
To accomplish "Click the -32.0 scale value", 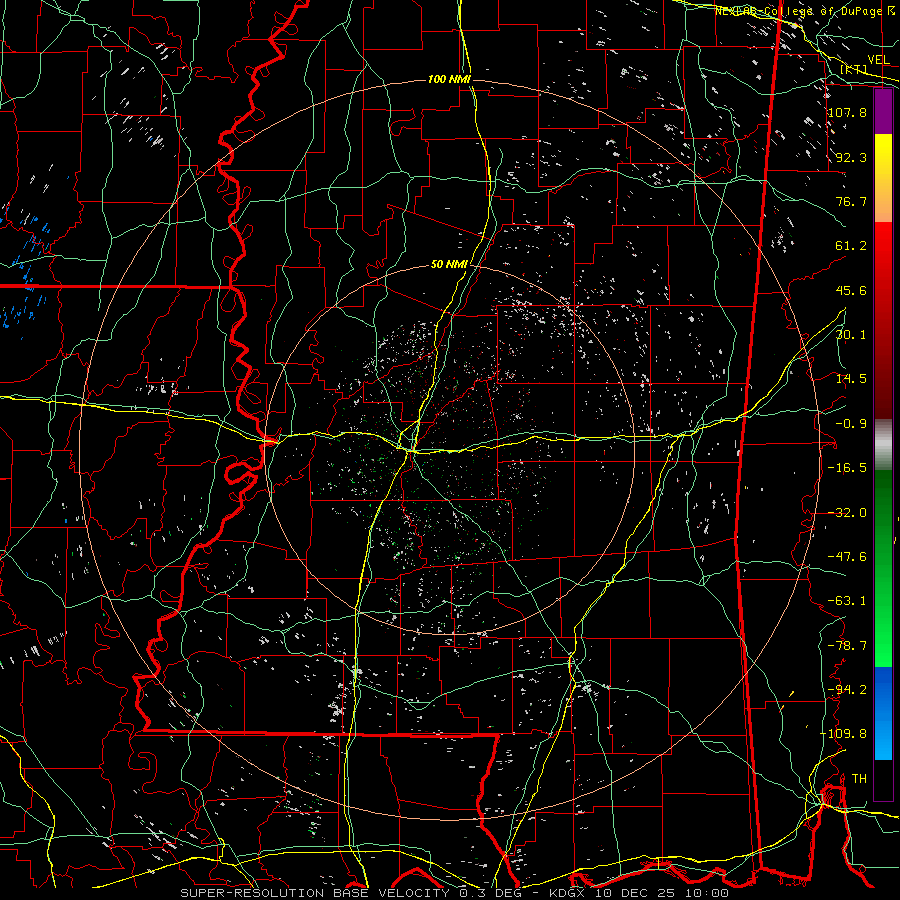I will click(x=848, y=513).
